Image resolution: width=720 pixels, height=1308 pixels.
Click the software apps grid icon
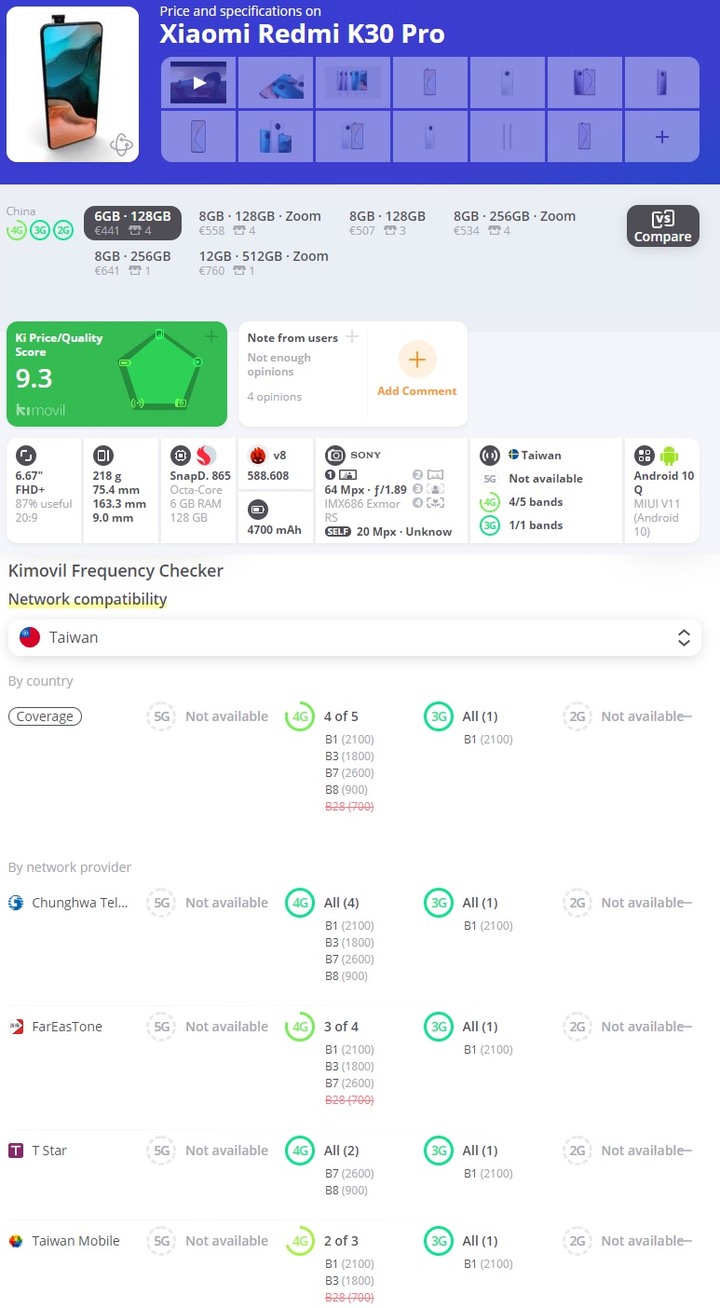point(644,455)
